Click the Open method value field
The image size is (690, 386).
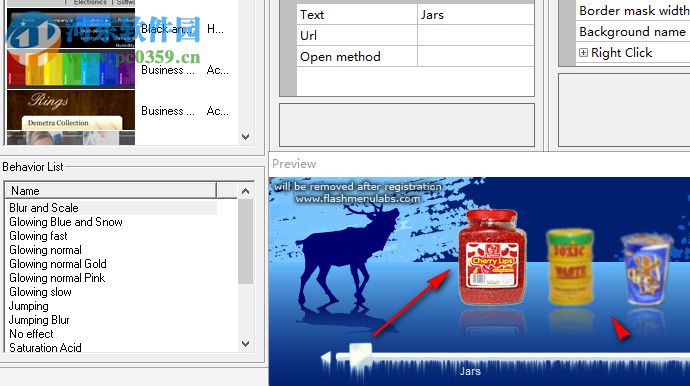(x=475, y=56)
